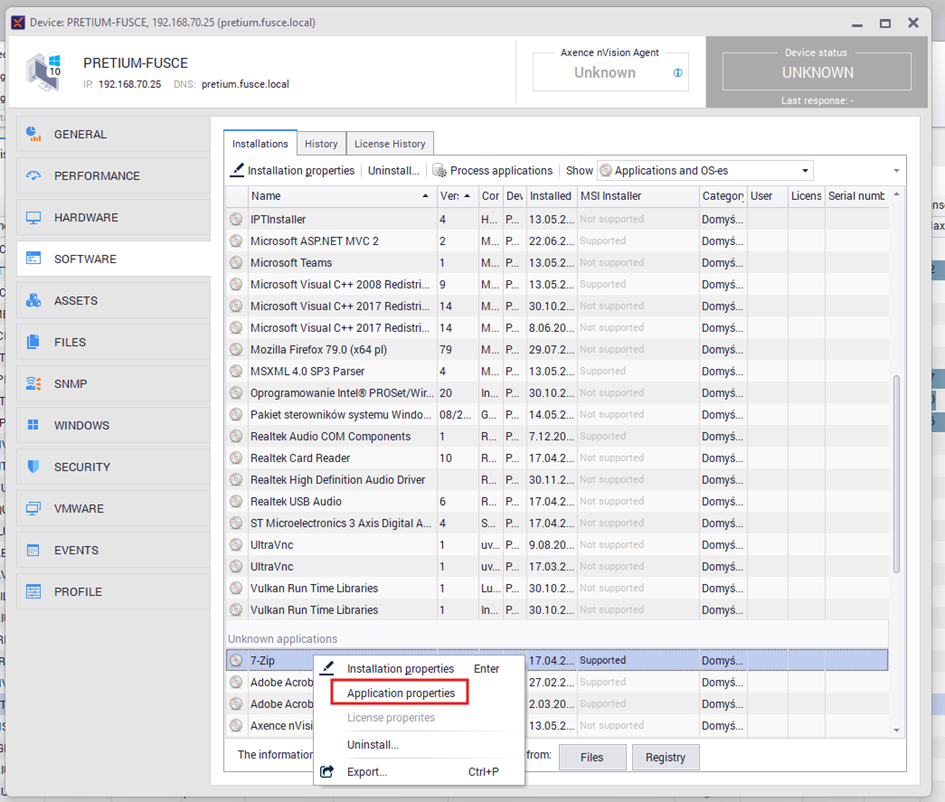Select the Hardware monitor icon
This screenshot has width=945, height=802.
point(34,218)
